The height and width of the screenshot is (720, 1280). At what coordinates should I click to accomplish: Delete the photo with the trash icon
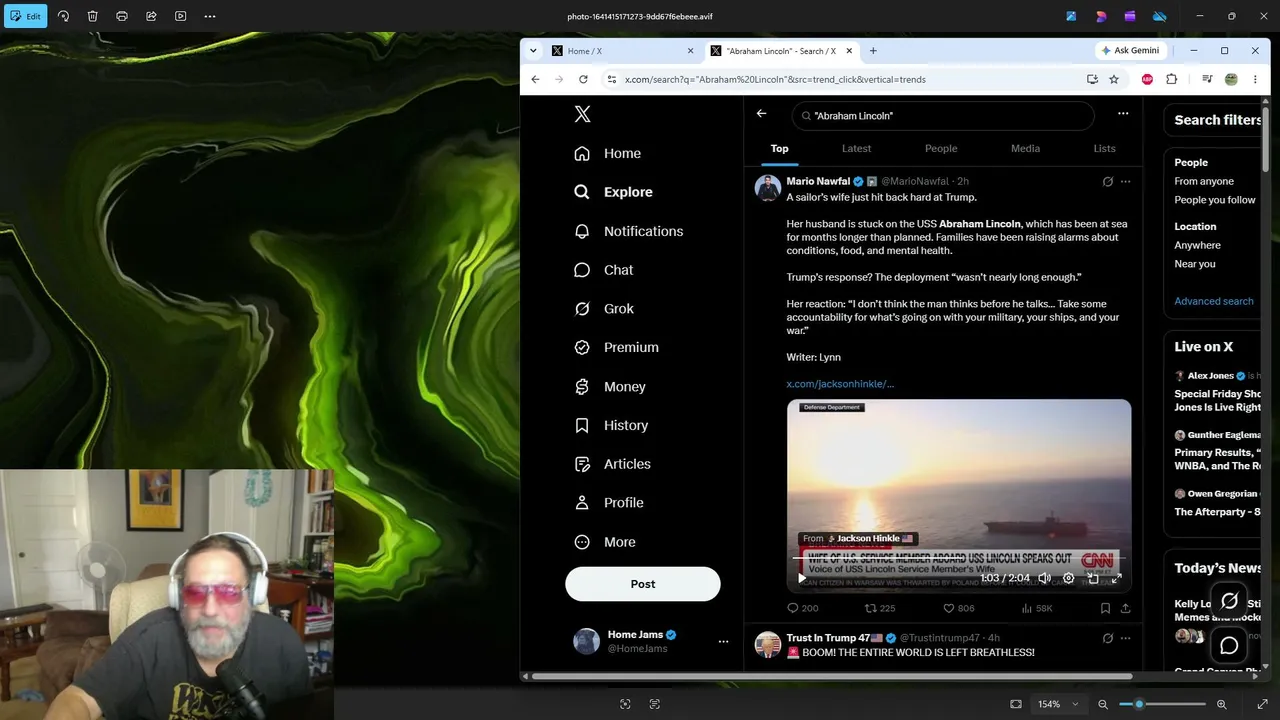(92, 16)
